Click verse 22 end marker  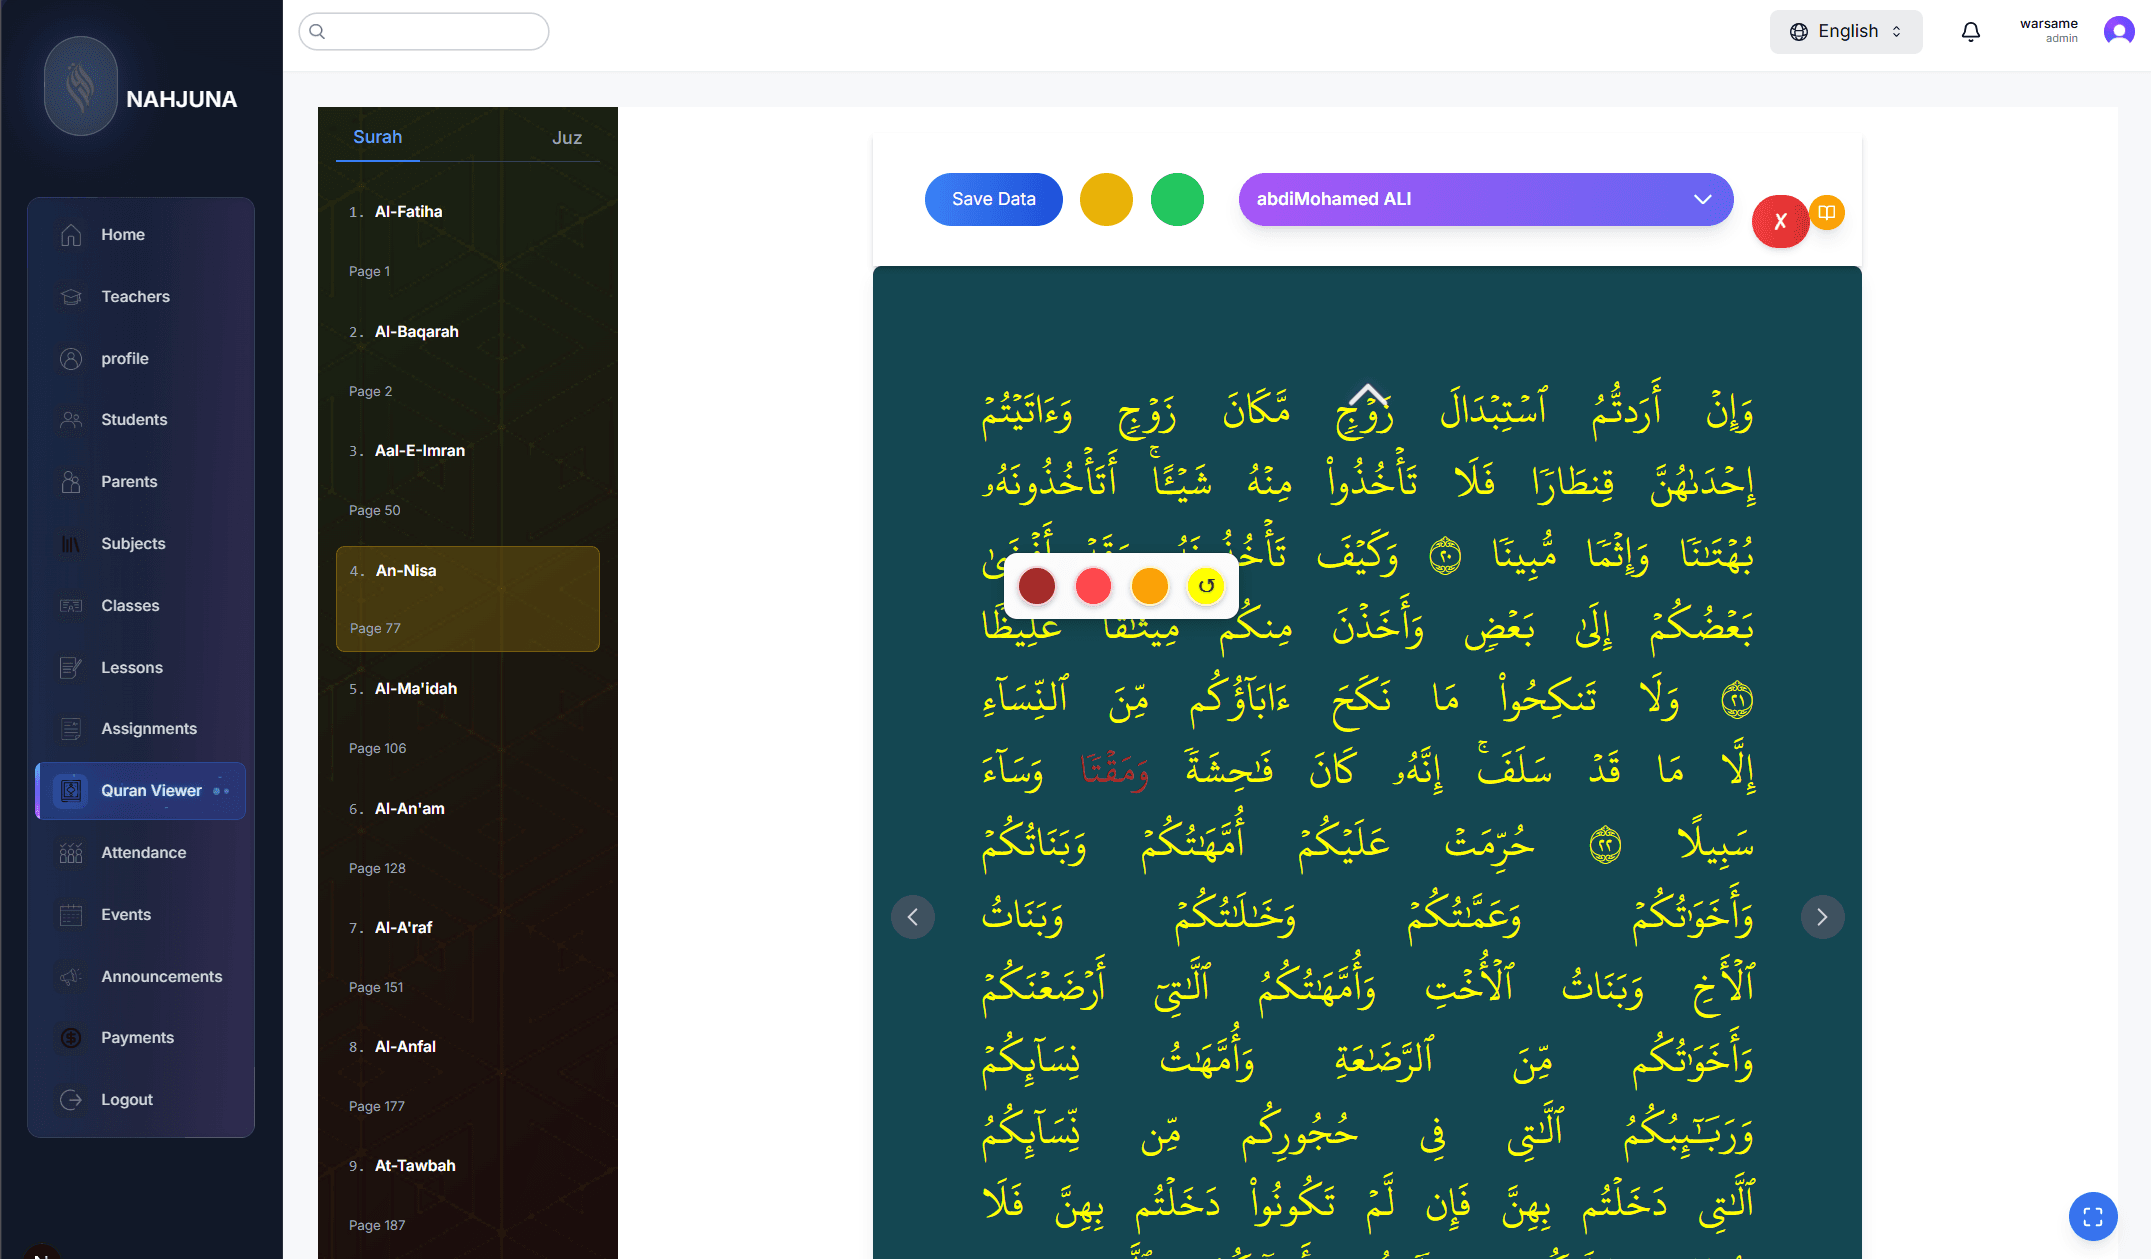coord(1605,845)
